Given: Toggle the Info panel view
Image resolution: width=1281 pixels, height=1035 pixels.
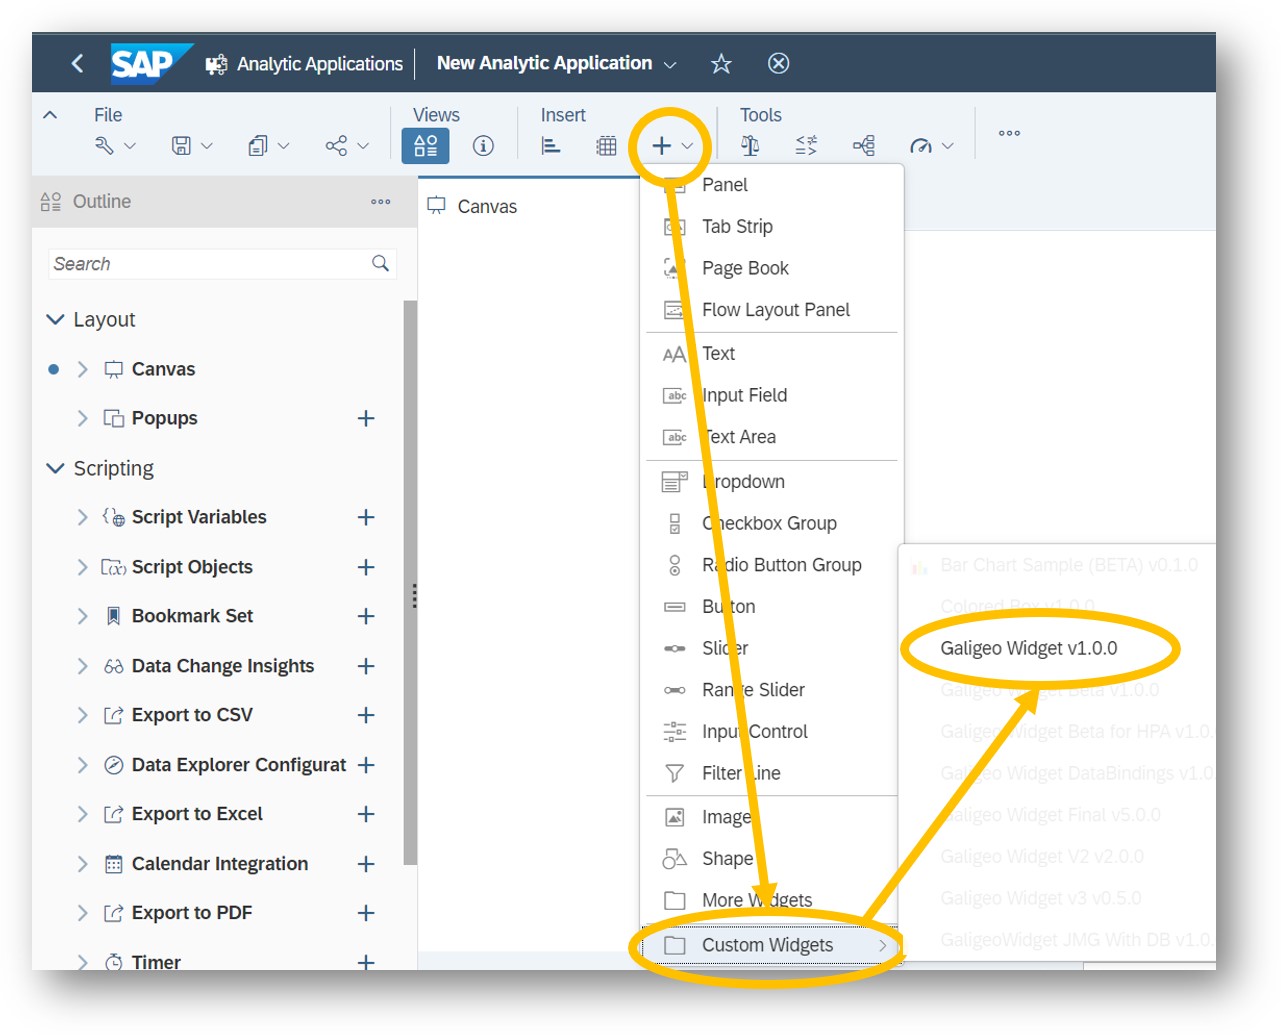Looking at the screenshot, I should point(483,146).
